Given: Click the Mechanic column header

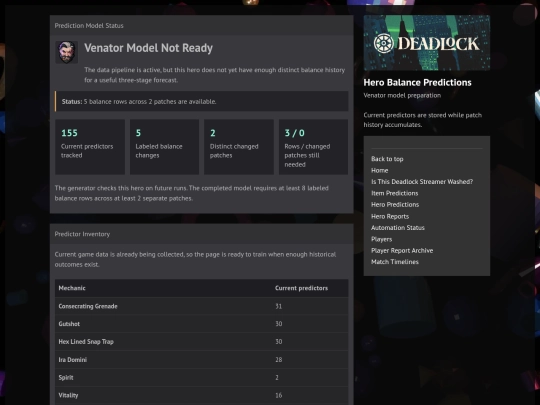Looking at the screenshot, I should click(72, 288).
